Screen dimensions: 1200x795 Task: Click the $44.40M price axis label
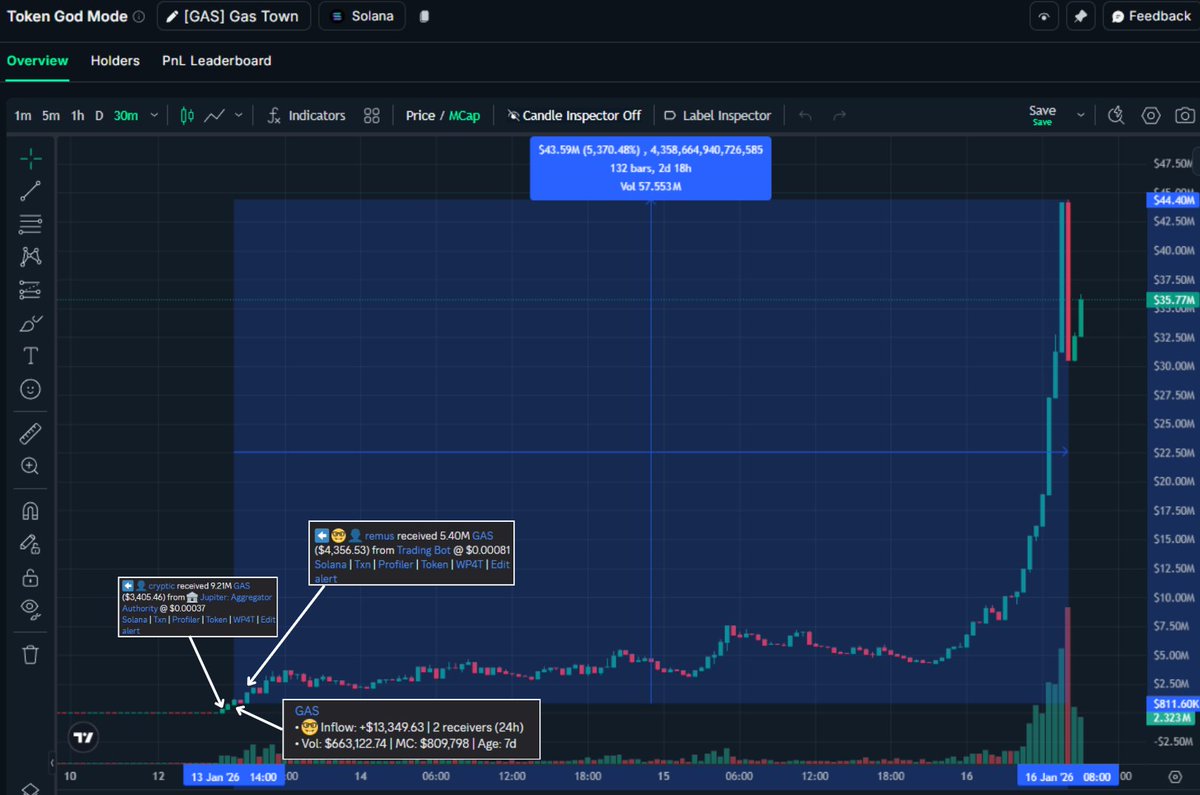click(1173, 200)
